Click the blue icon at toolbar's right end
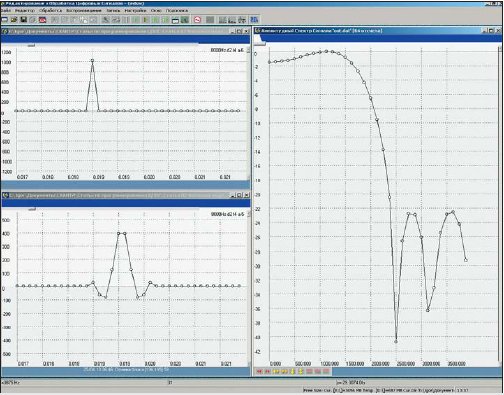 click(x=254, y=20)
